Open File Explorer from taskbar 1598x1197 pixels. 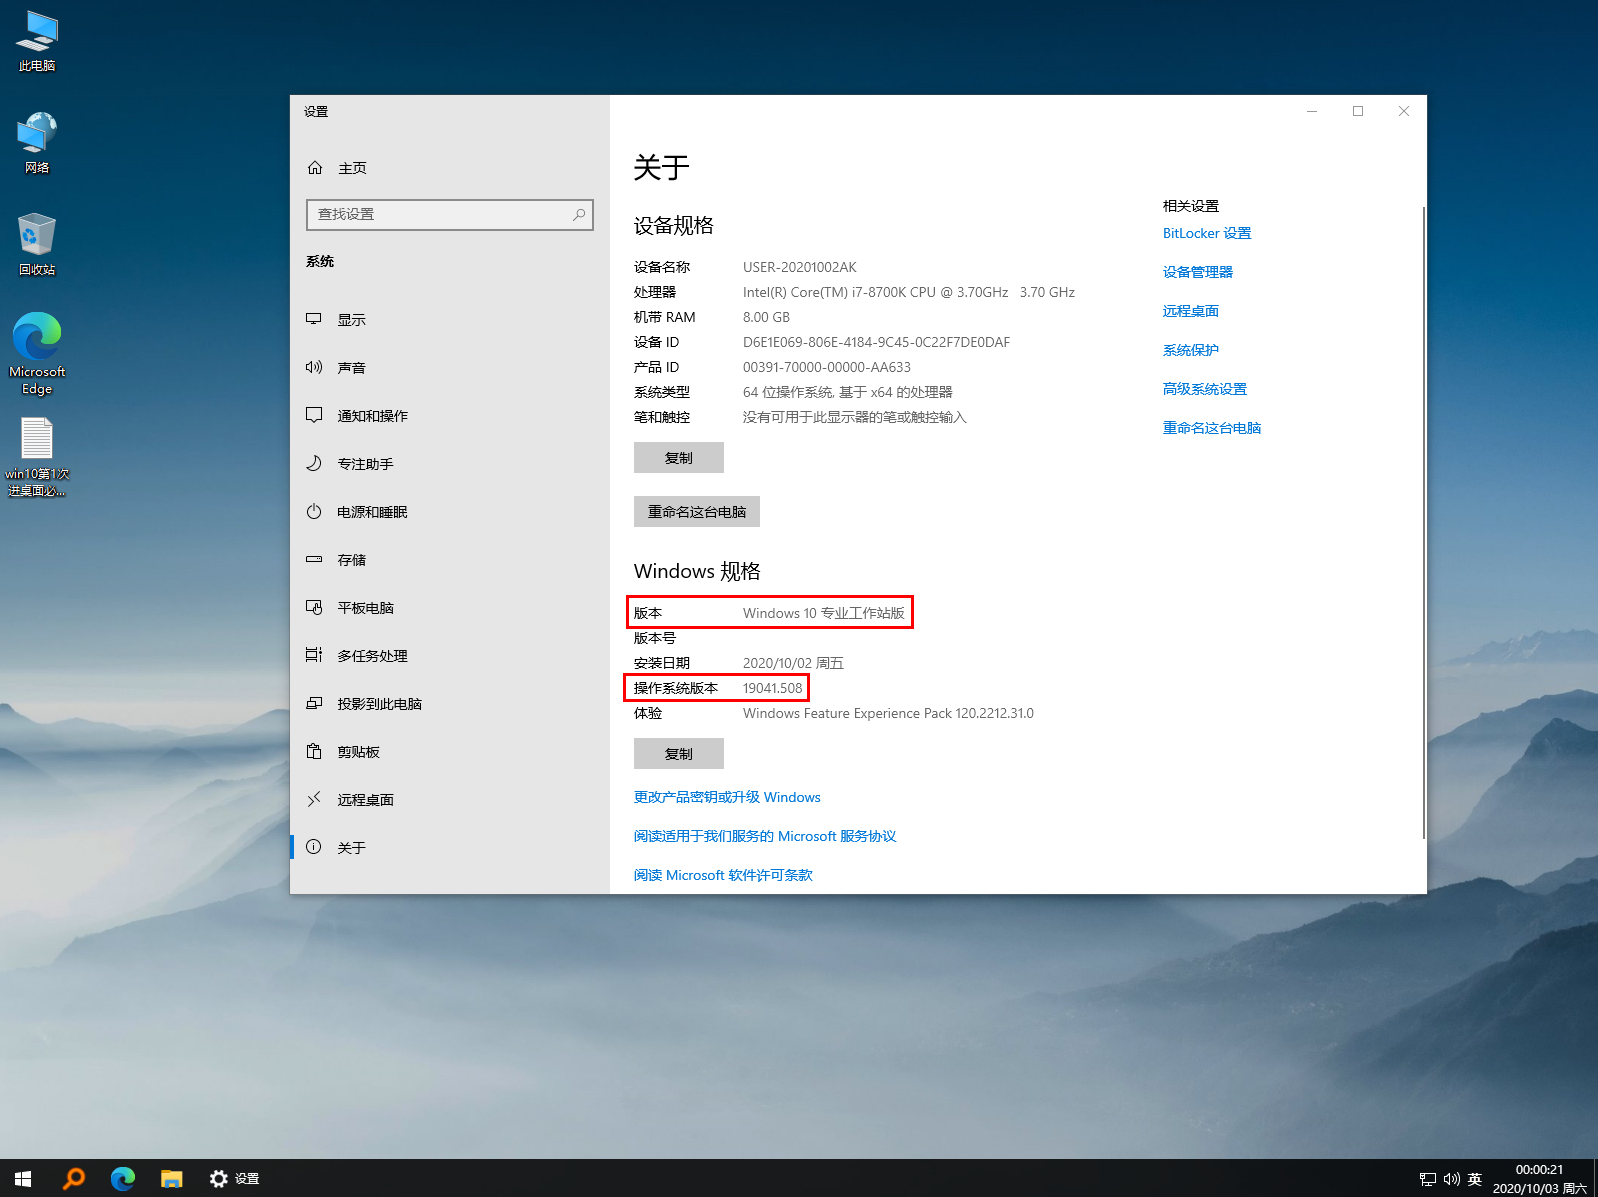[x=171, y=1178]
